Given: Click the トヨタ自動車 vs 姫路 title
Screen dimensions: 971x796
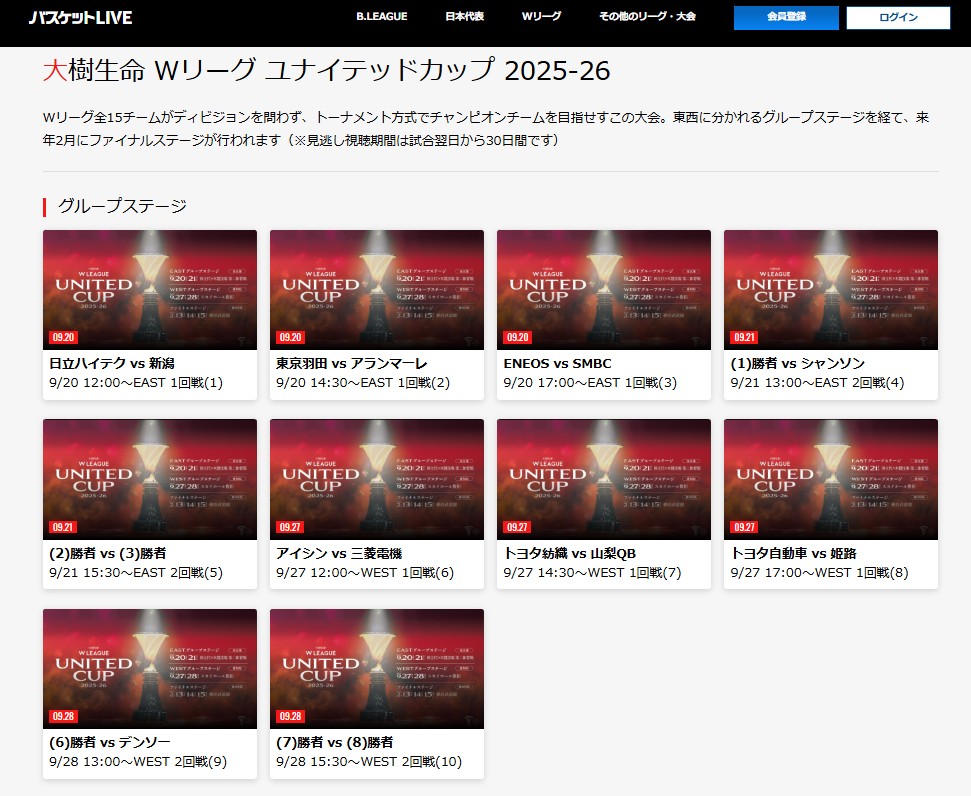Looking at the screenshot, I should click(x=794, y=553).
